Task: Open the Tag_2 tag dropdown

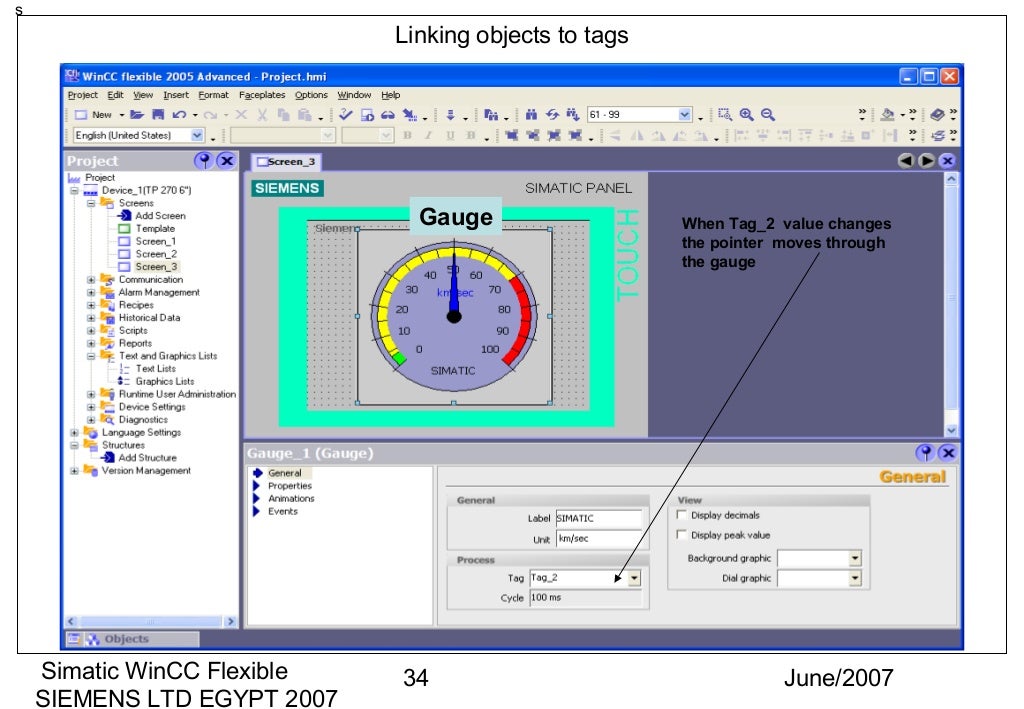Action: tap(634, 578)
